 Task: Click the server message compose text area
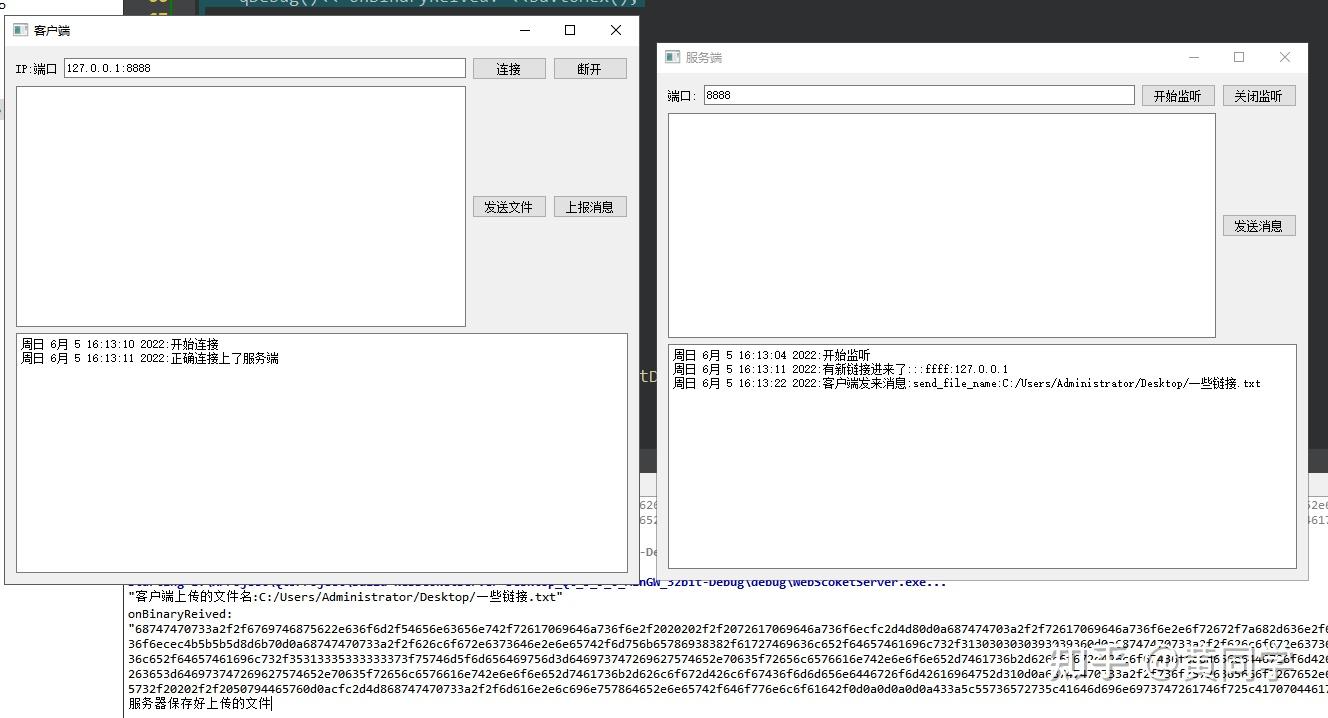(942, 225)
